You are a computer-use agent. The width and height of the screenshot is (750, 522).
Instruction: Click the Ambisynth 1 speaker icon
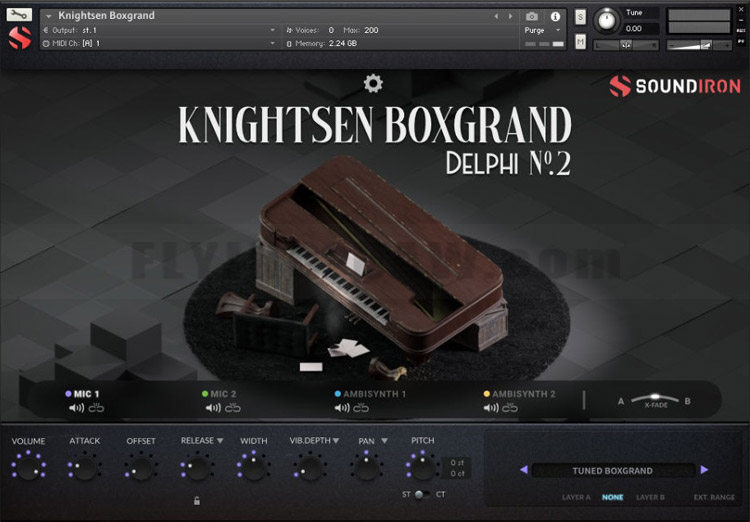click(342, 408)
